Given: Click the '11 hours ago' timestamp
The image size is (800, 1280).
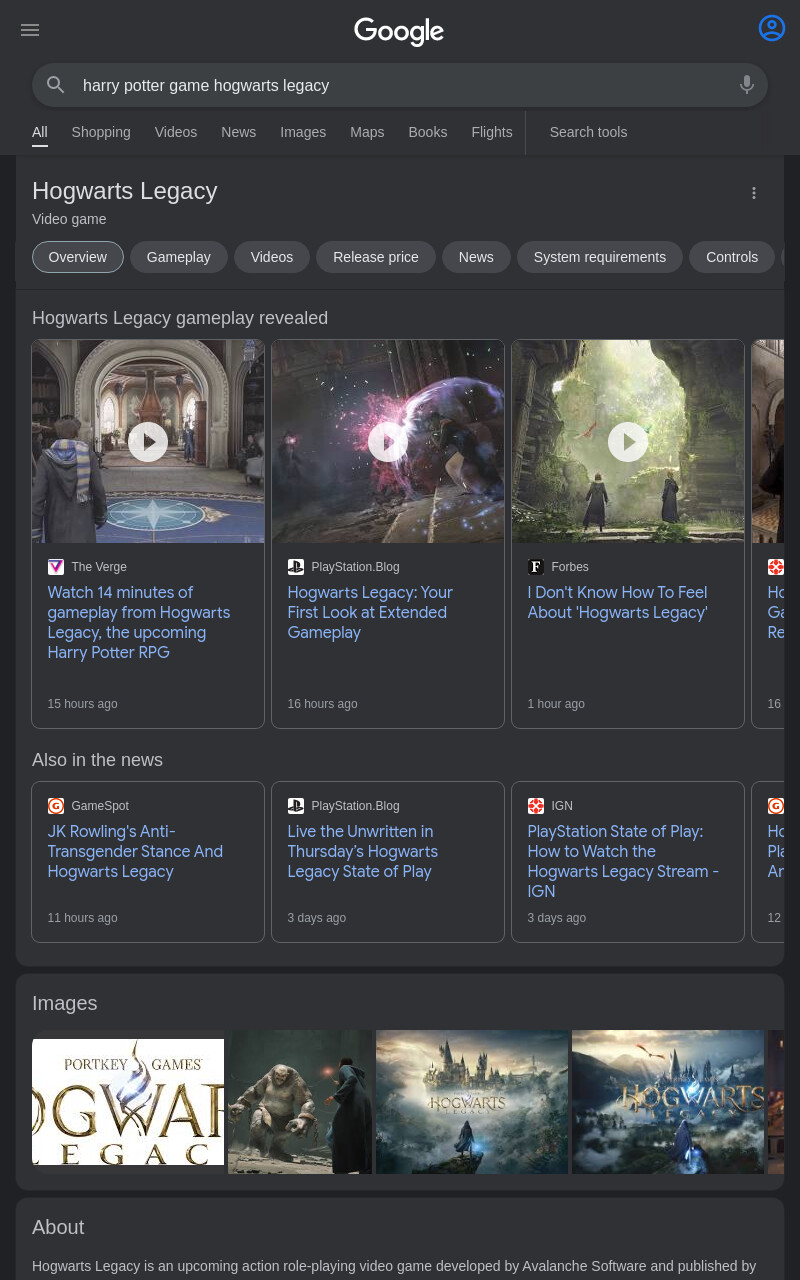Looking at the screenshot, I should [x=83, y=918].
